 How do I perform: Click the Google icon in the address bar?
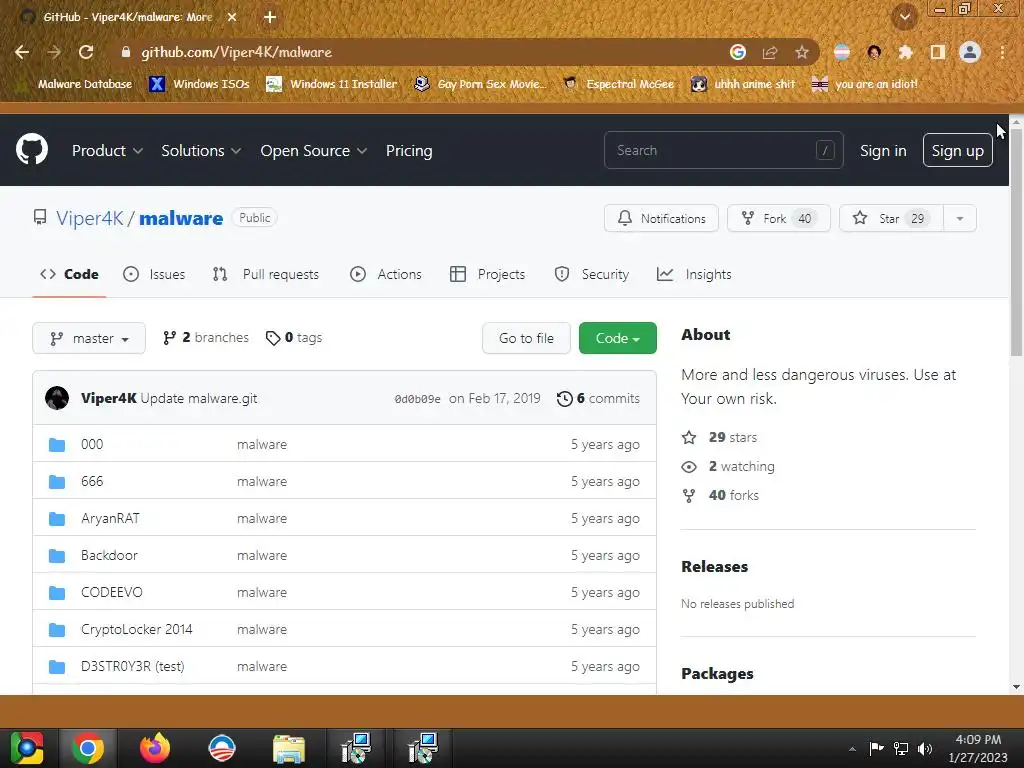(x=738, y=52)
